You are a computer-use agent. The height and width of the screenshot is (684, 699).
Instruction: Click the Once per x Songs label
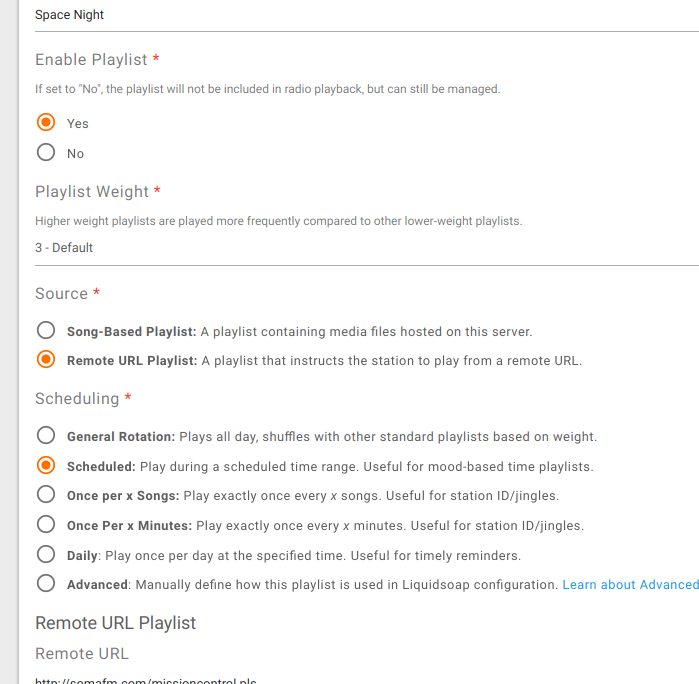pyautogui.click(x=123, y=496)
